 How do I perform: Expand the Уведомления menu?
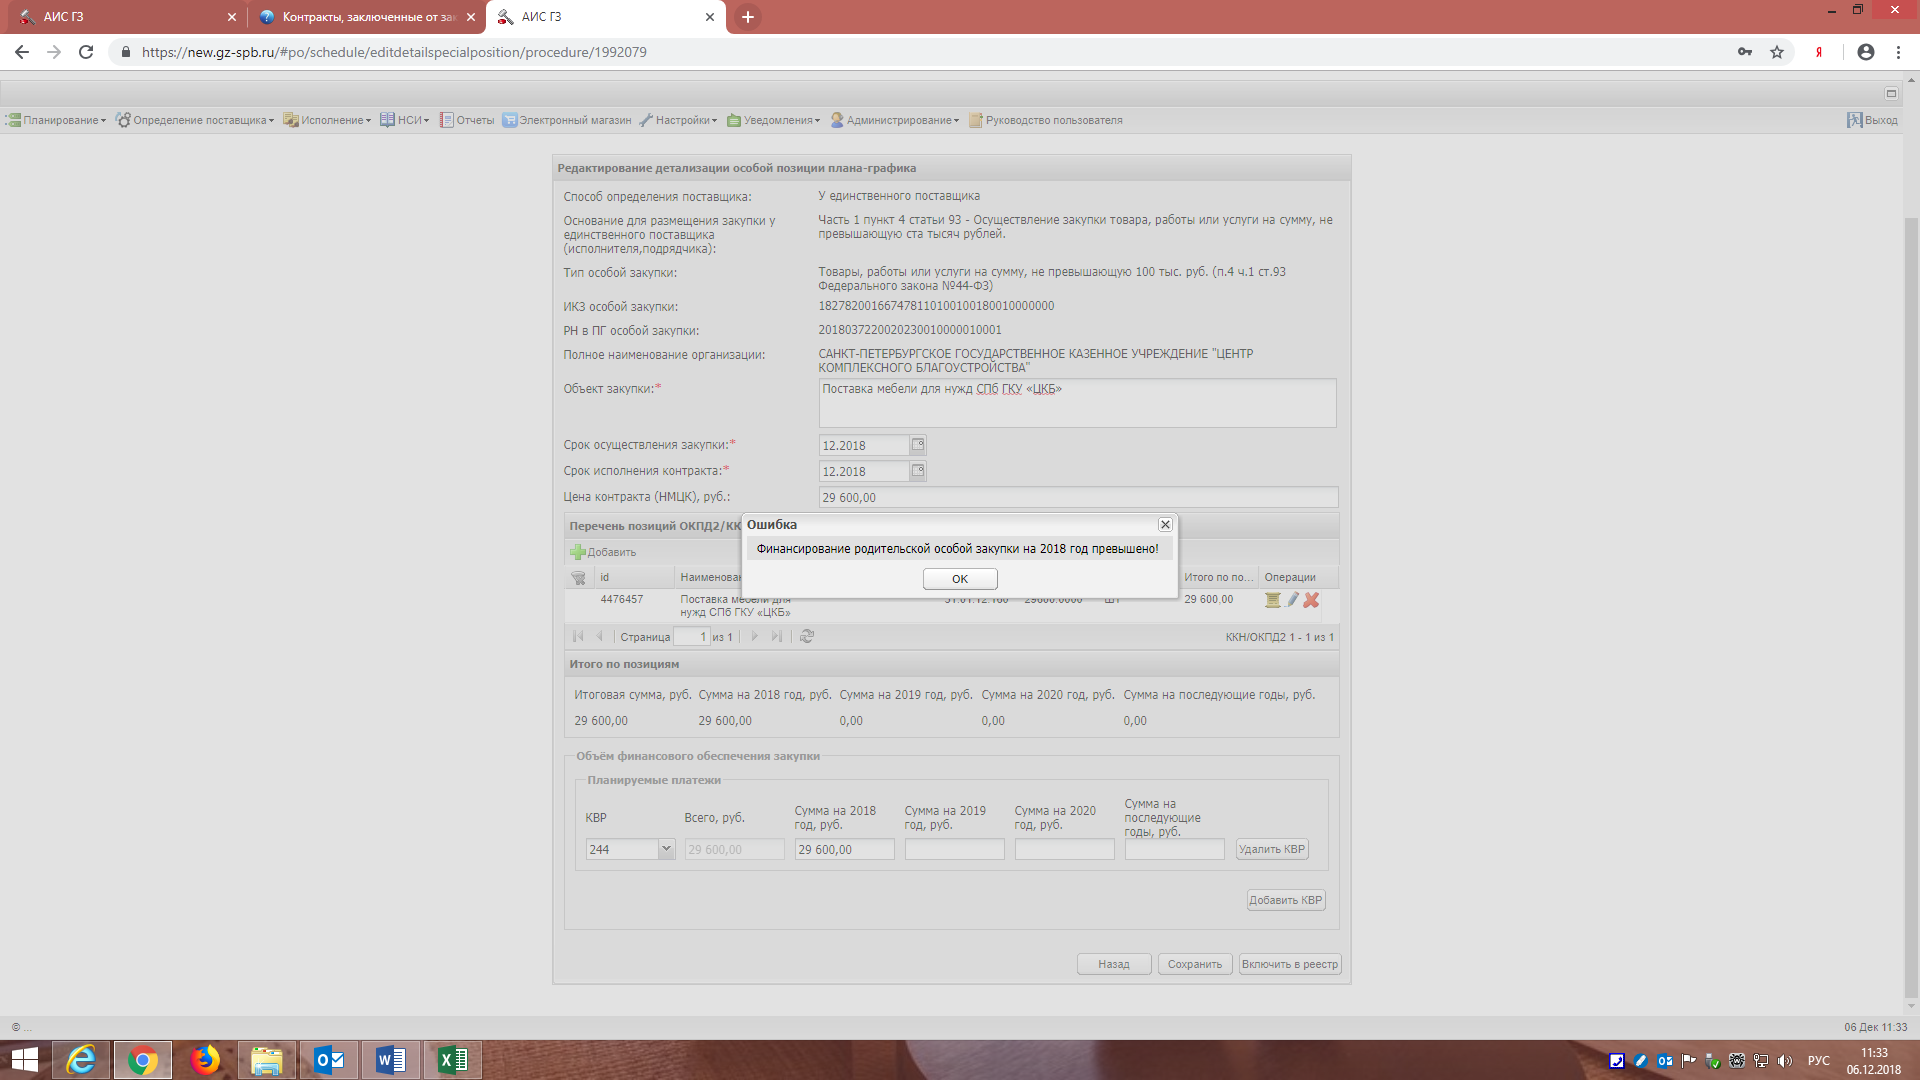point(774,120)
